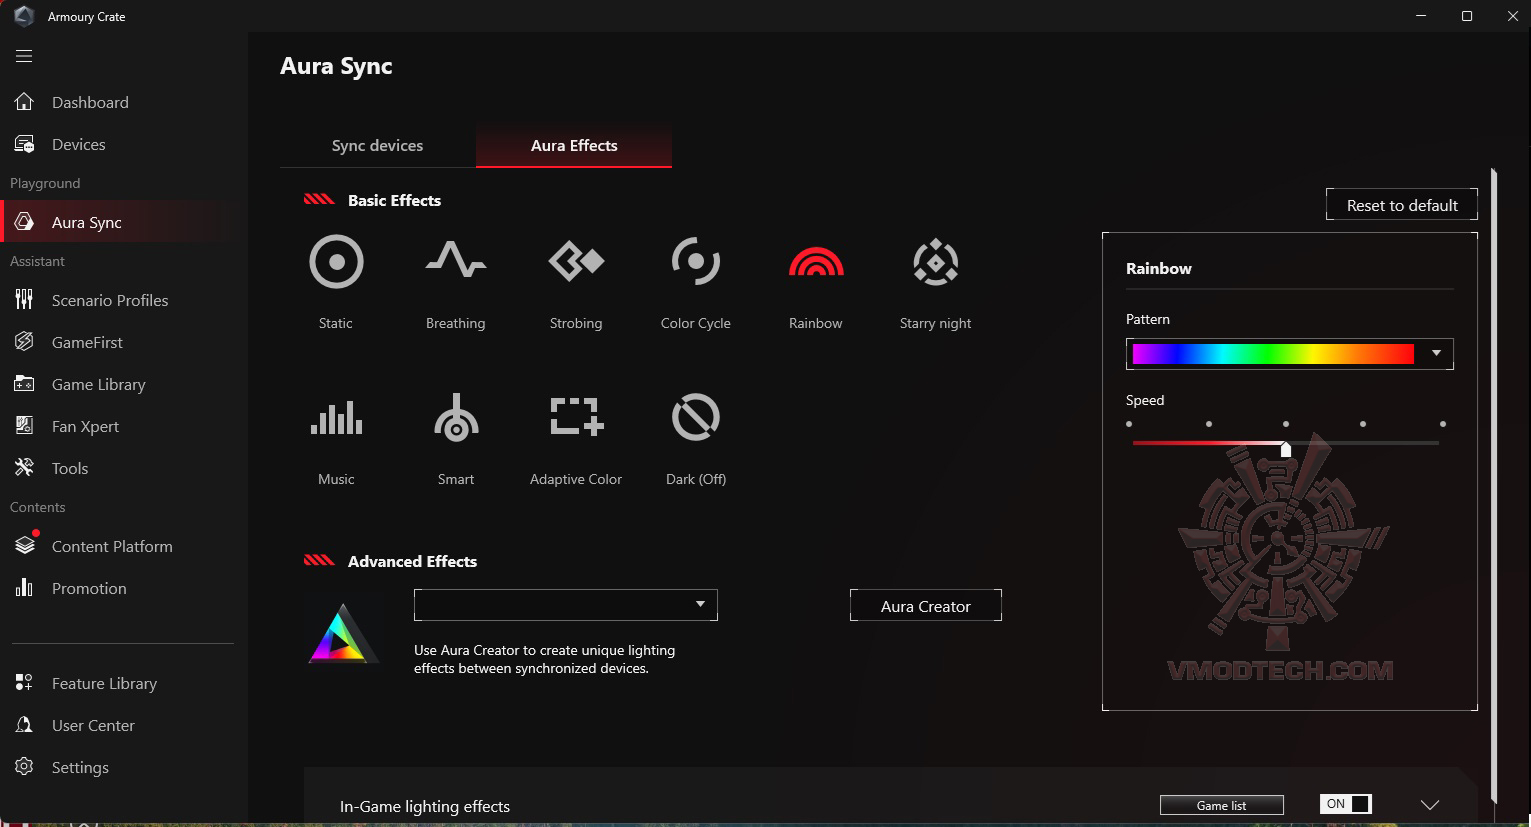Open Tools from the sidebar menu
This screenshot has width=1531, height=827.
click(x=70, y=468)
